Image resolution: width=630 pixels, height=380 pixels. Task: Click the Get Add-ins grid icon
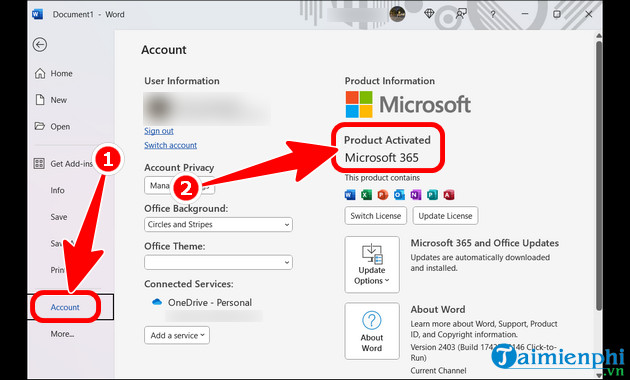(x=39, y=163)
